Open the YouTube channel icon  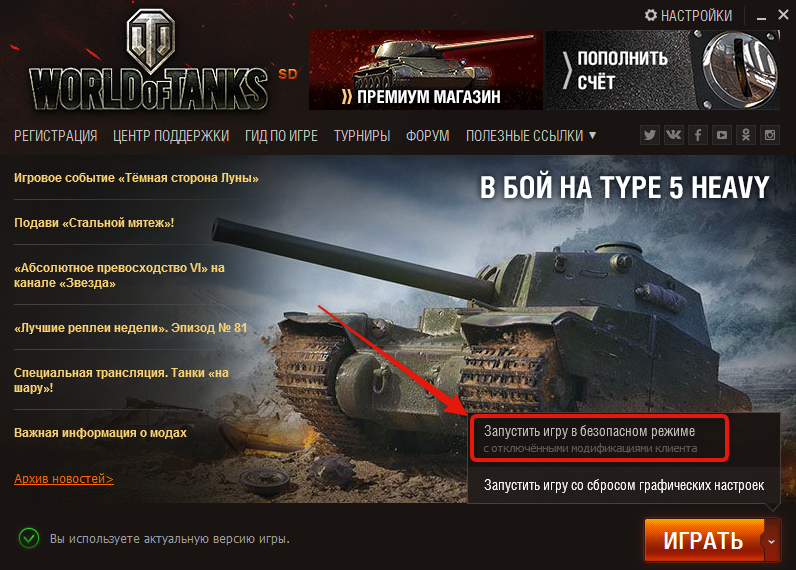pyautogui.click(x=722, y=135)
